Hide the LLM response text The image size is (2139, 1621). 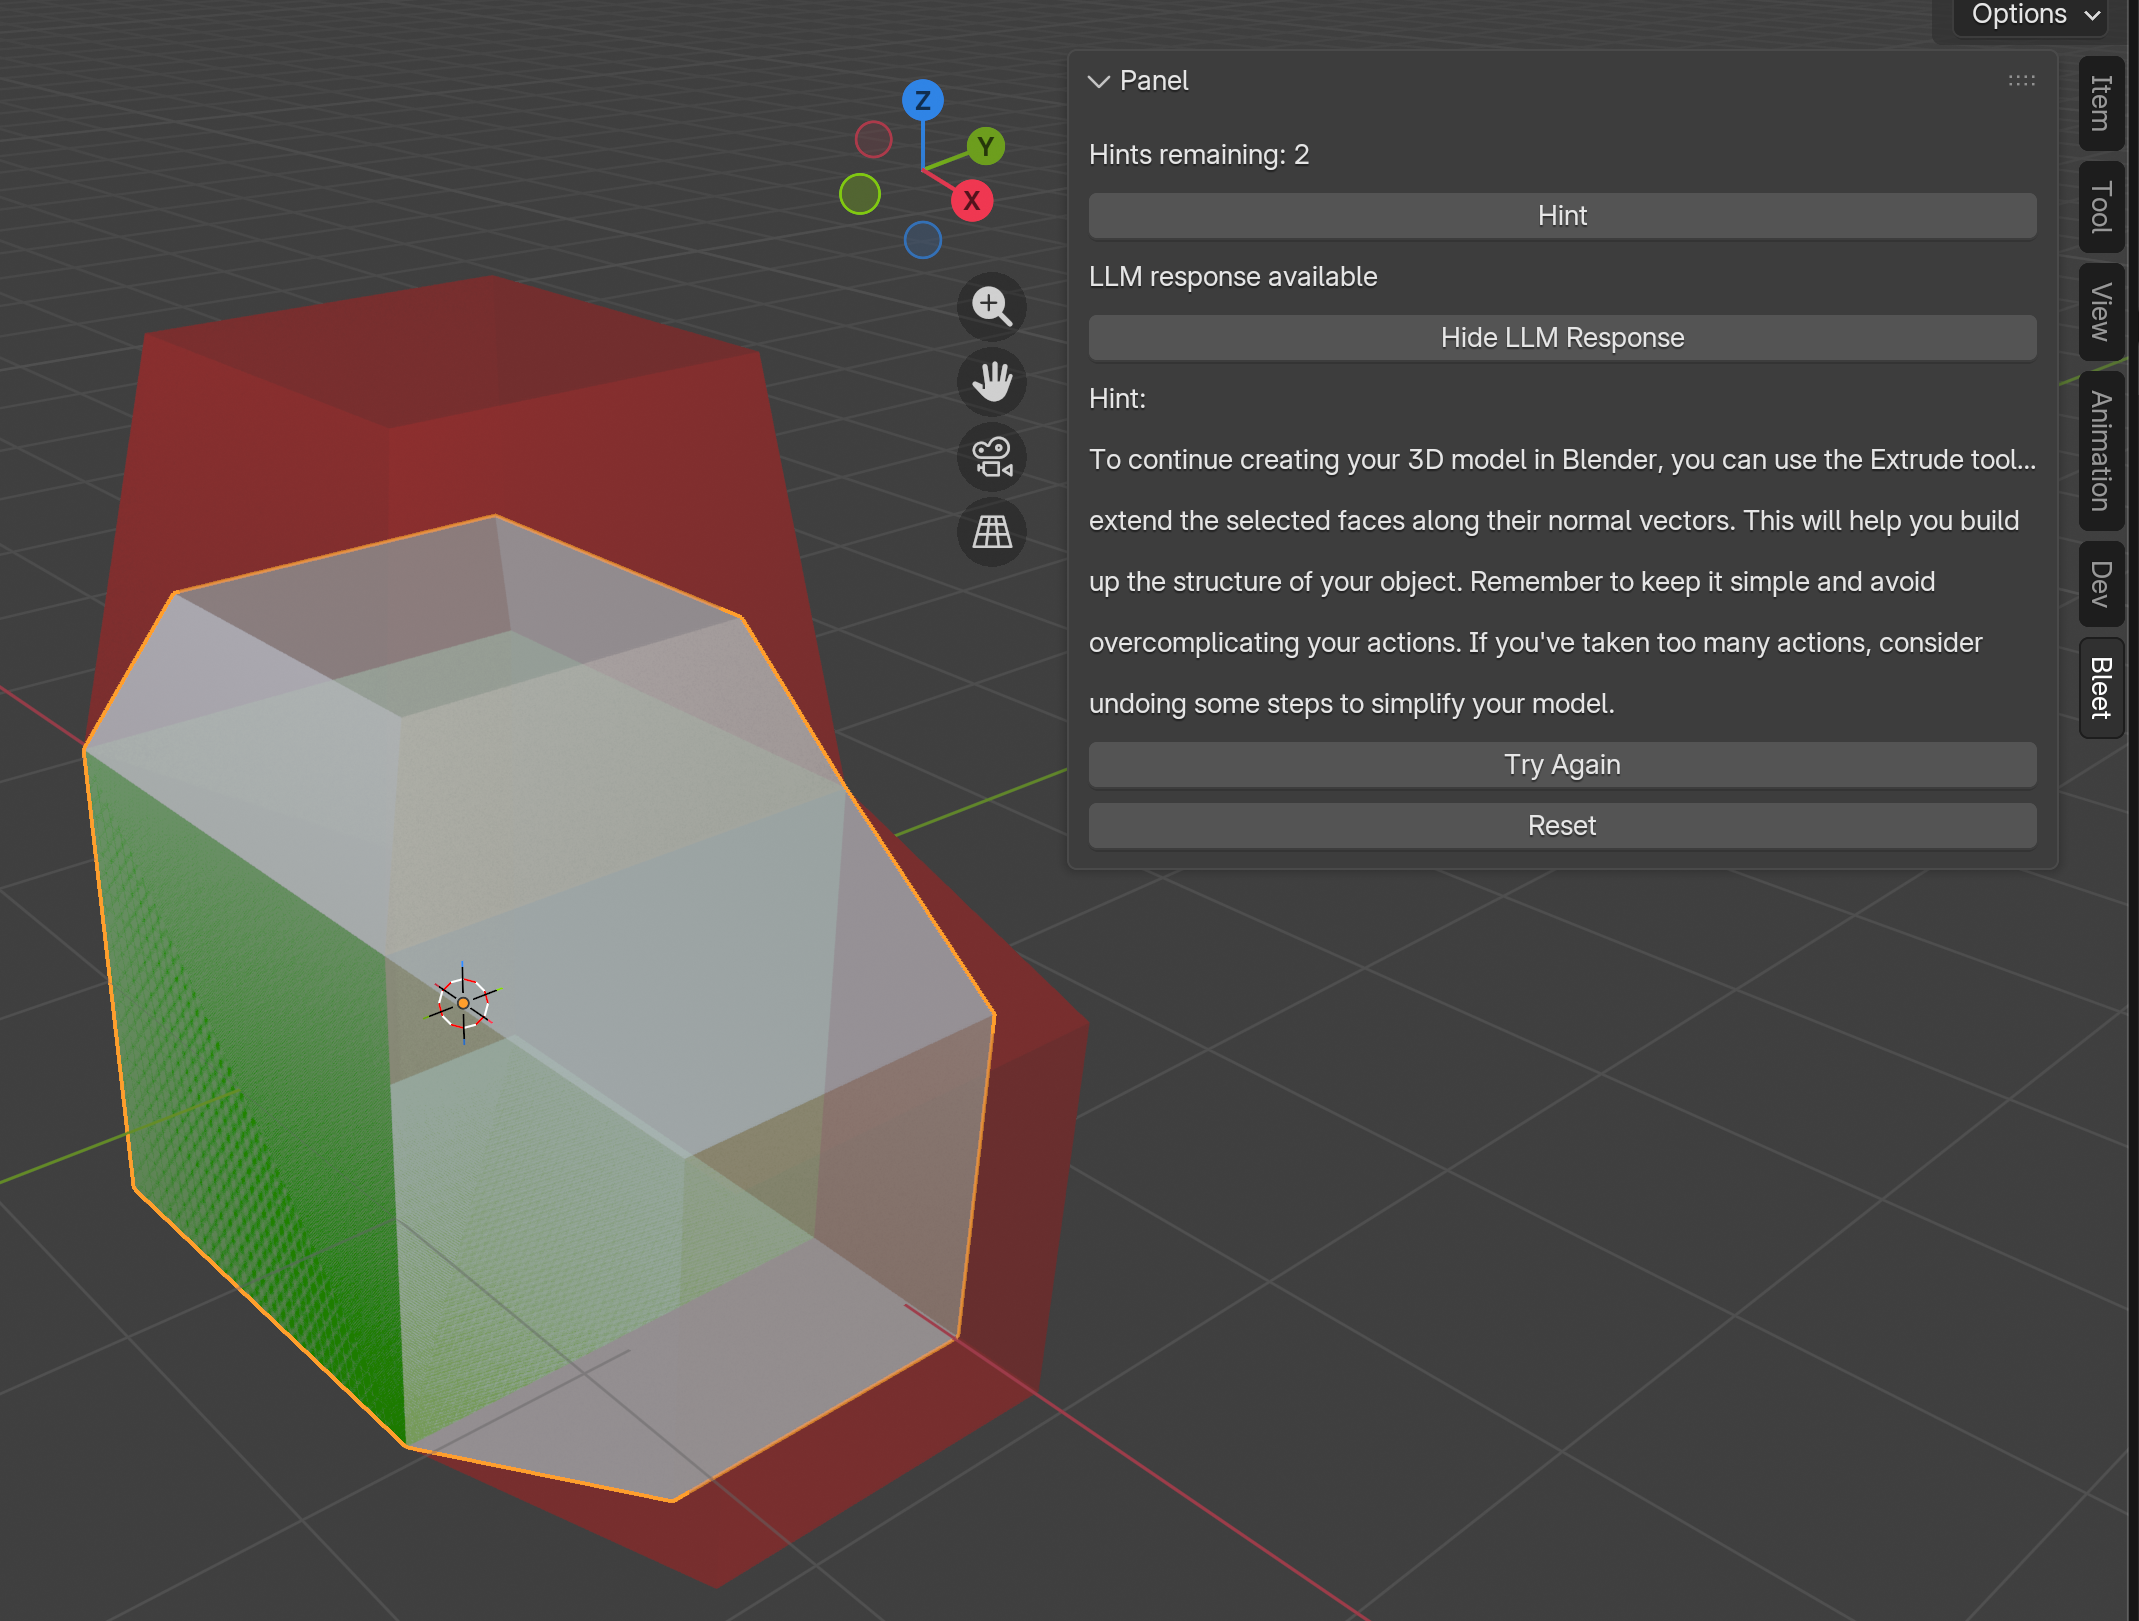1561,338
